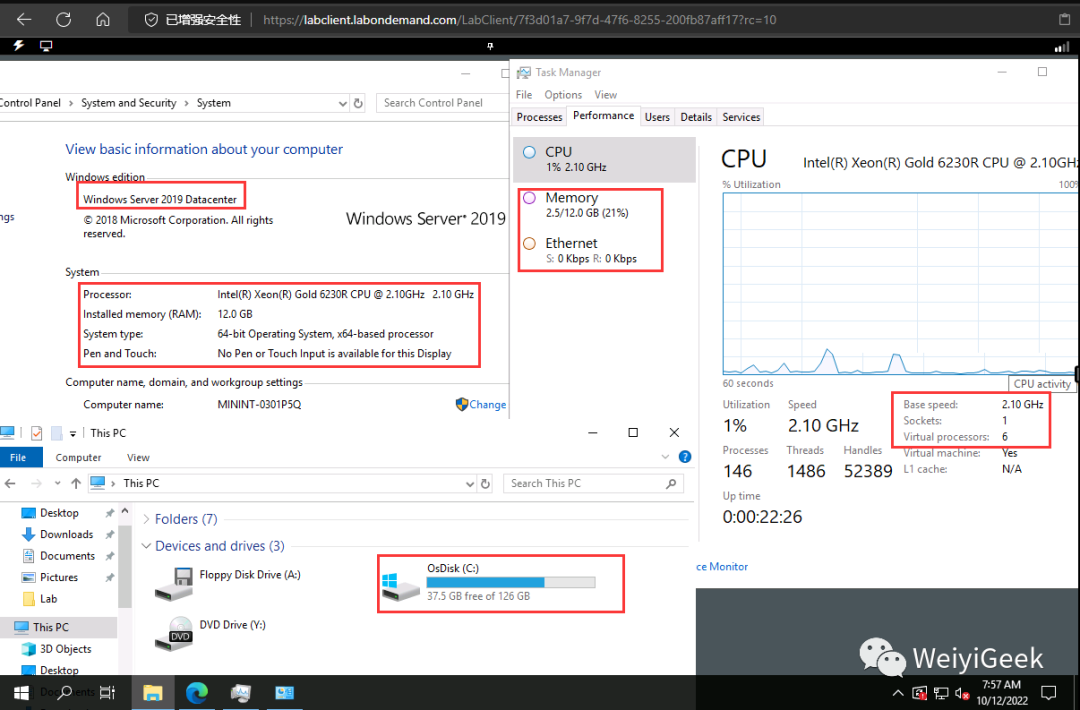Screen dimensions: 1080x710
Task: Select Pictures in navigation pane
Action: point(59,577)
